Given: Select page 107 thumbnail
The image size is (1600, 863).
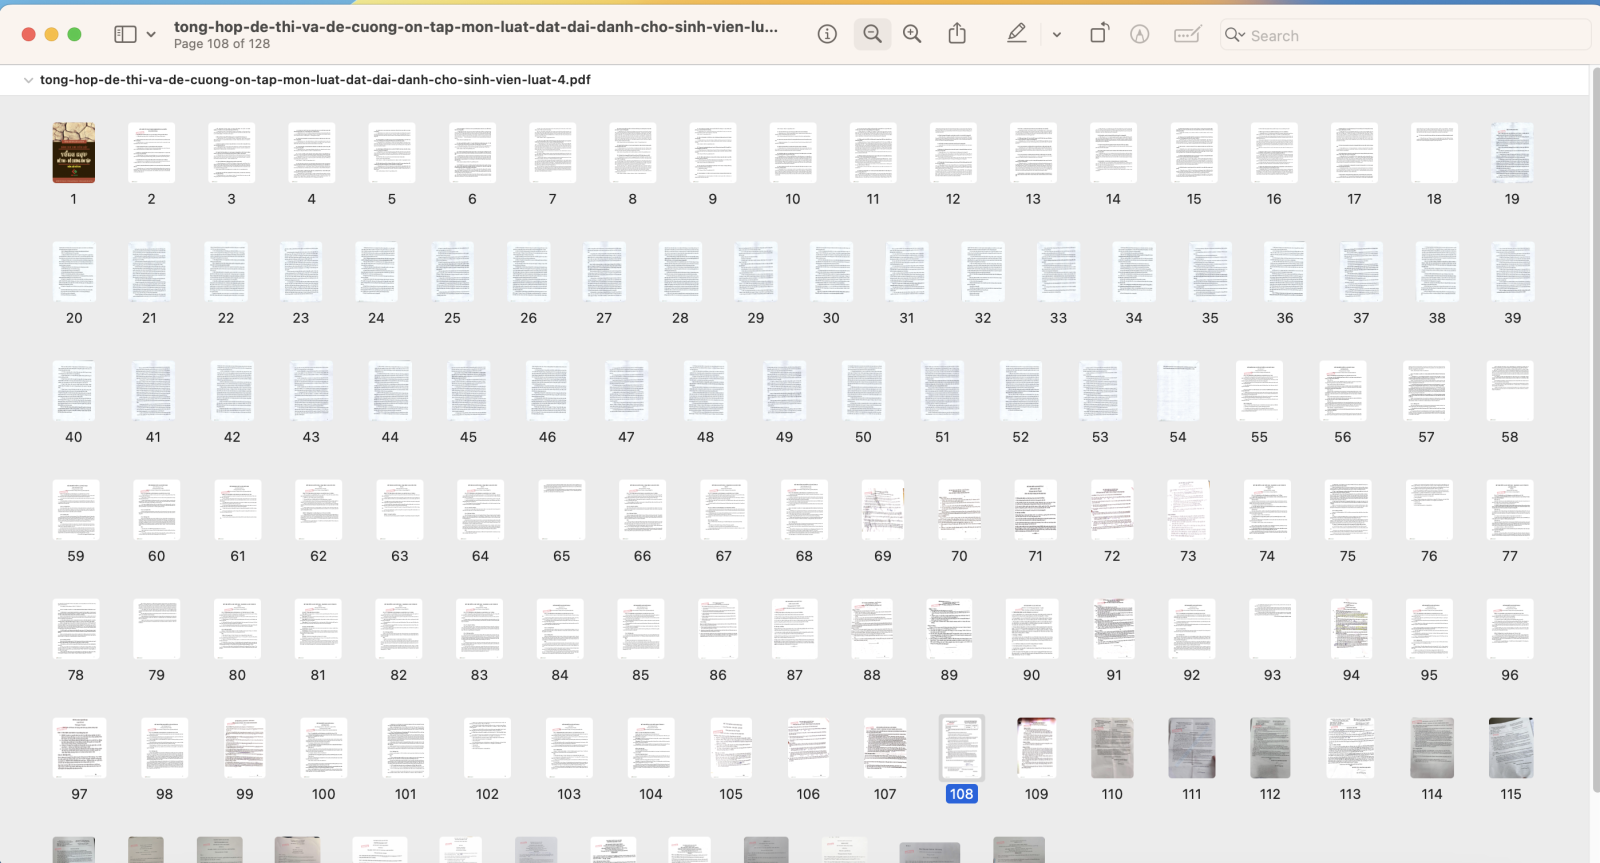Looking at the screenshot, I should [x=885, y=747].
